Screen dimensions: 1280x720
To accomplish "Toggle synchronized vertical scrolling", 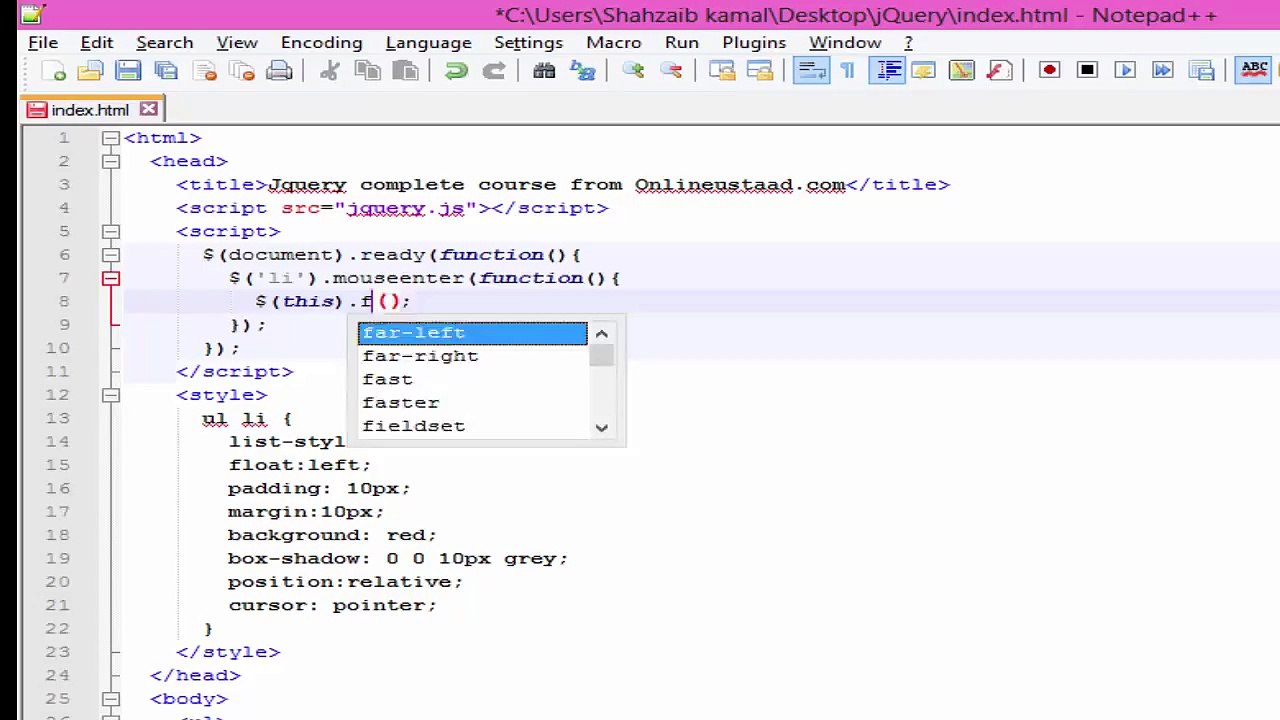I will pyautogui.click(x=721, y=70).
